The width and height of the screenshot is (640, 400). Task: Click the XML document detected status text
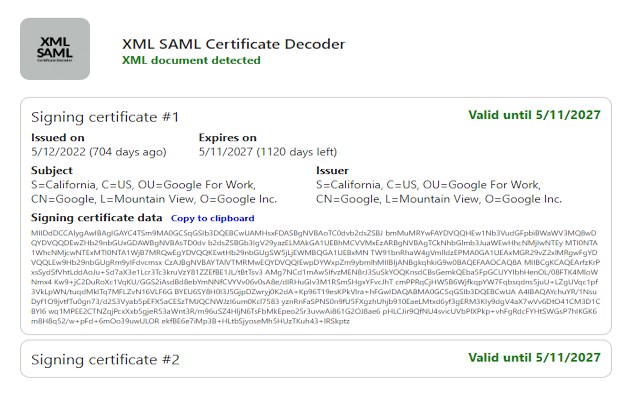point(191,60)
